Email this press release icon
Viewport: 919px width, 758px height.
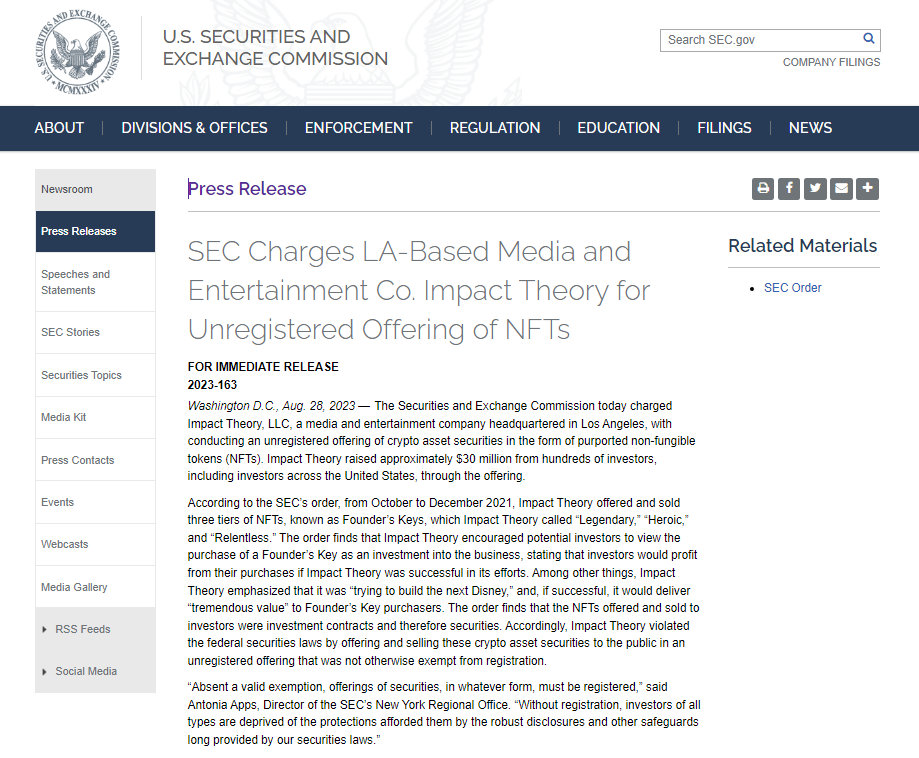[841, 188]
